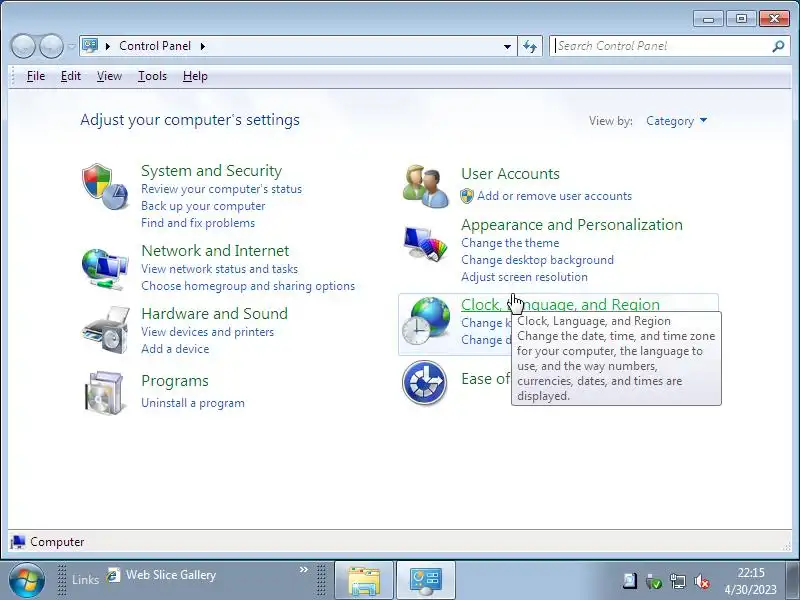Screen dimensions: 800x600
Task: Click the Computer icon in status bar
Action: click(18, 541)
